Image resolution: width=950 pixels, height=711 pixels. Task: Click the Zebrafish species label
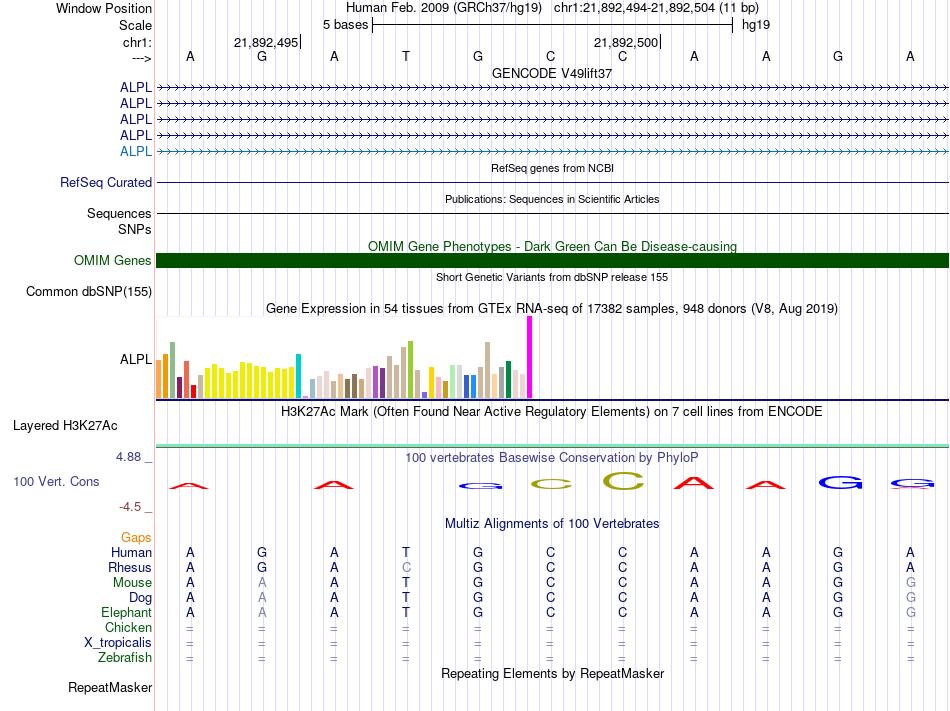click(125, 657)
